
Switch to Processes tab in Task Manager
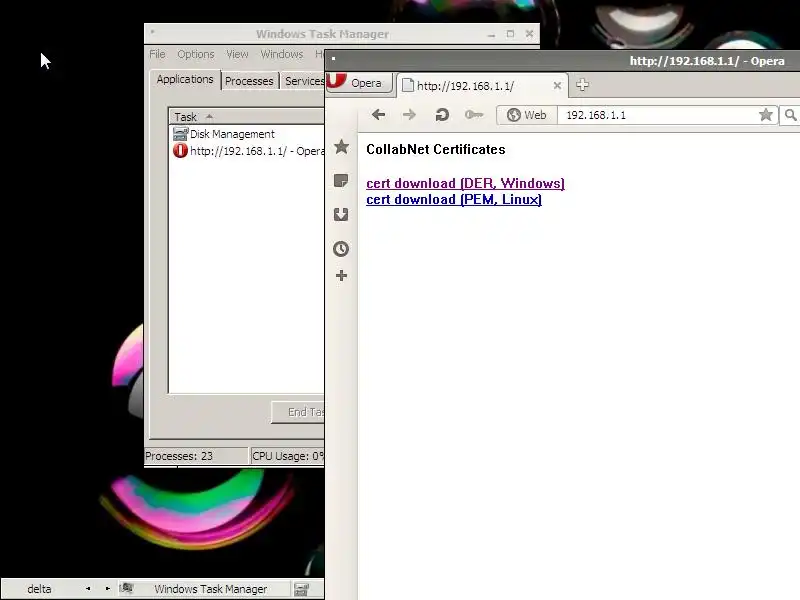249,81
